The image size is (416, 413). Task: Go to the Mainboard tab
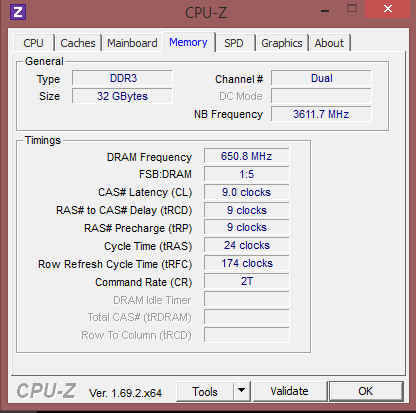tap(132, 43)
